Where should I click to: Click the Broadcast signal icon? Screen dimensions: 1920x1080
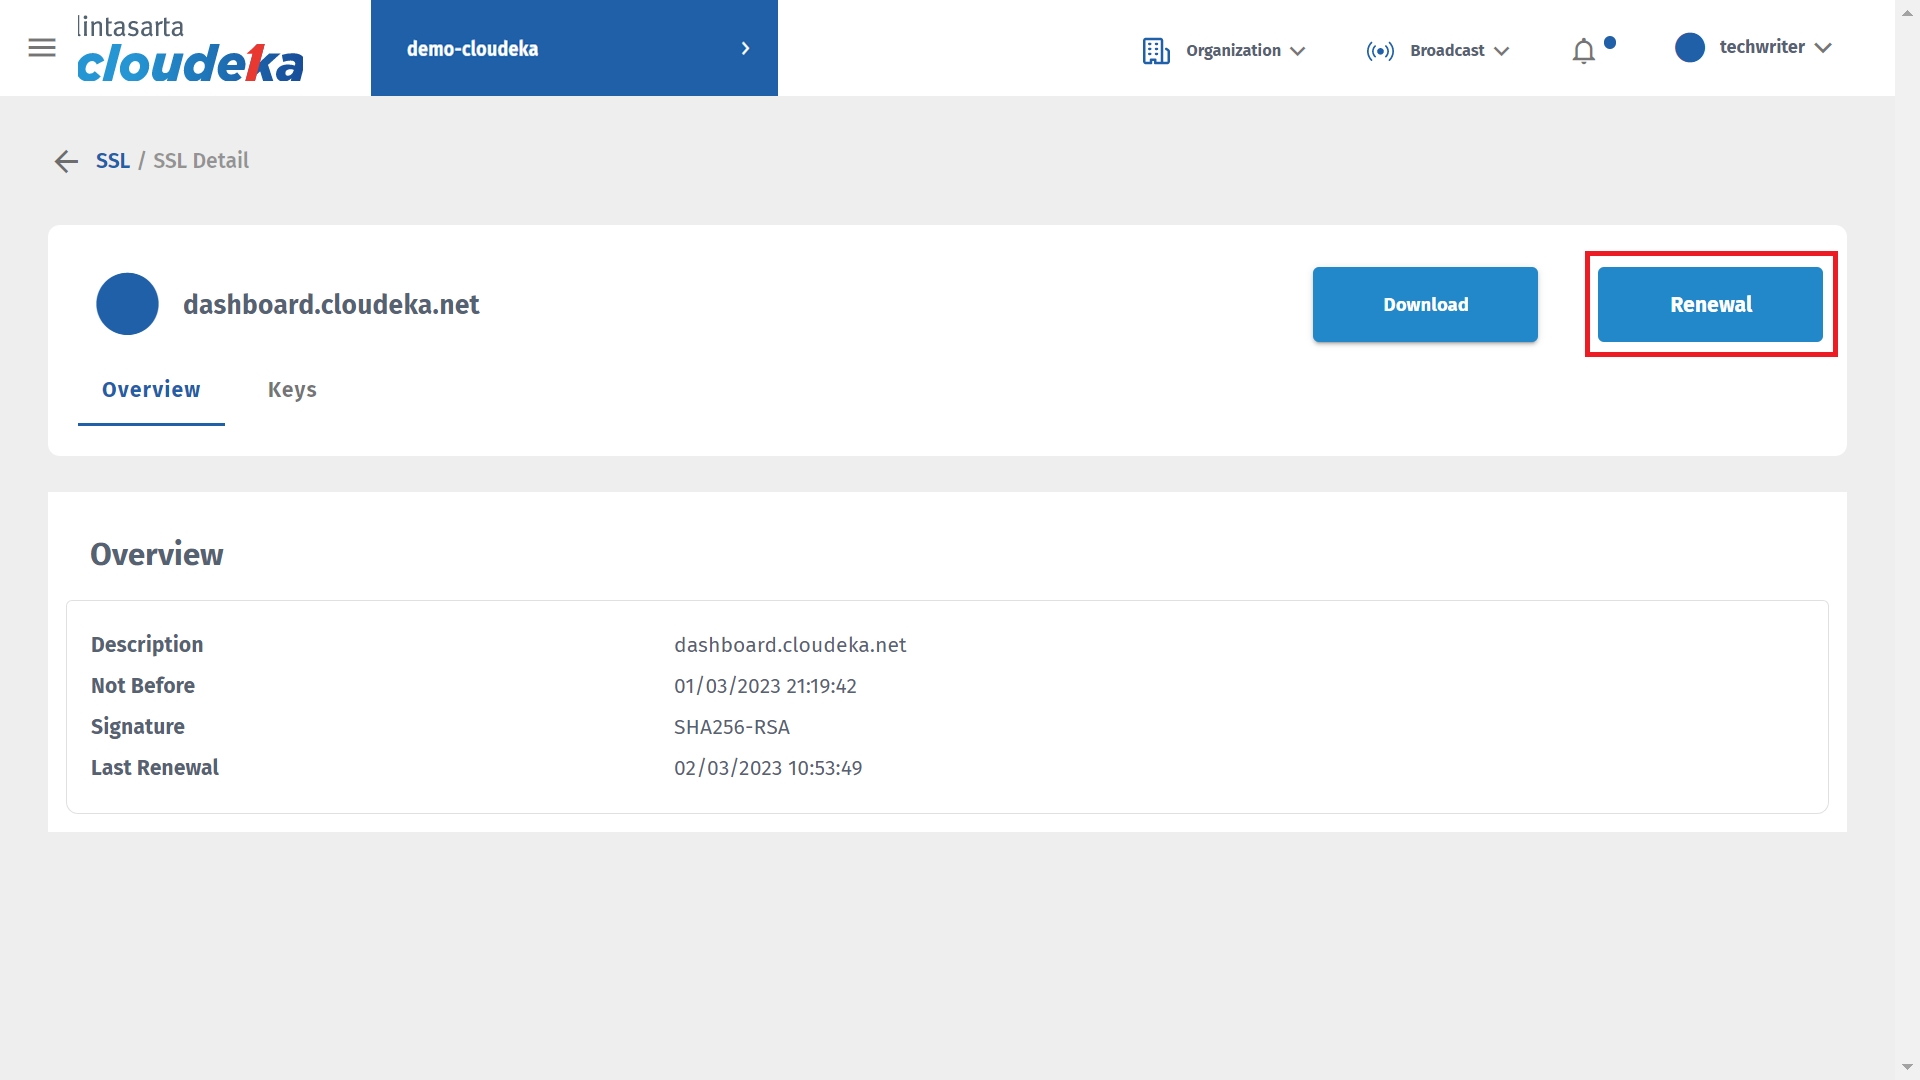[1380, 51]
